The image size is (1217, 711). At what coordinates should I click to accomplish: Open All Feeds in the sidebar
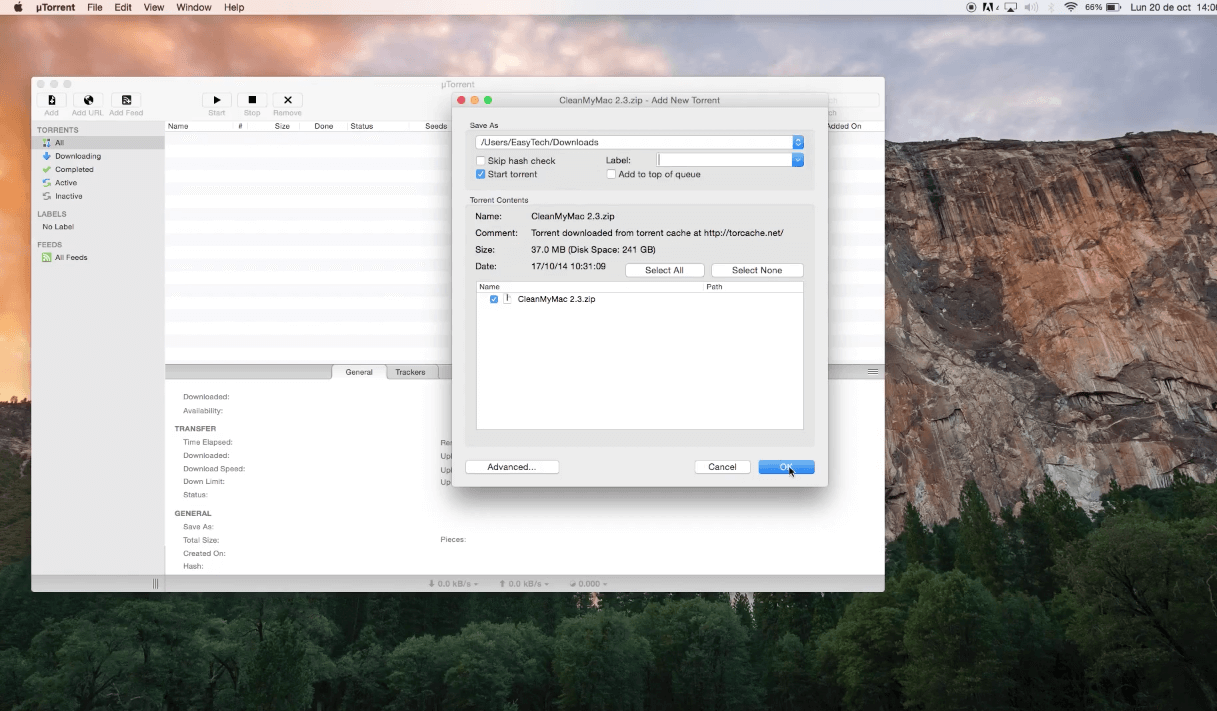pyautogui.click(x=98, y=257)
